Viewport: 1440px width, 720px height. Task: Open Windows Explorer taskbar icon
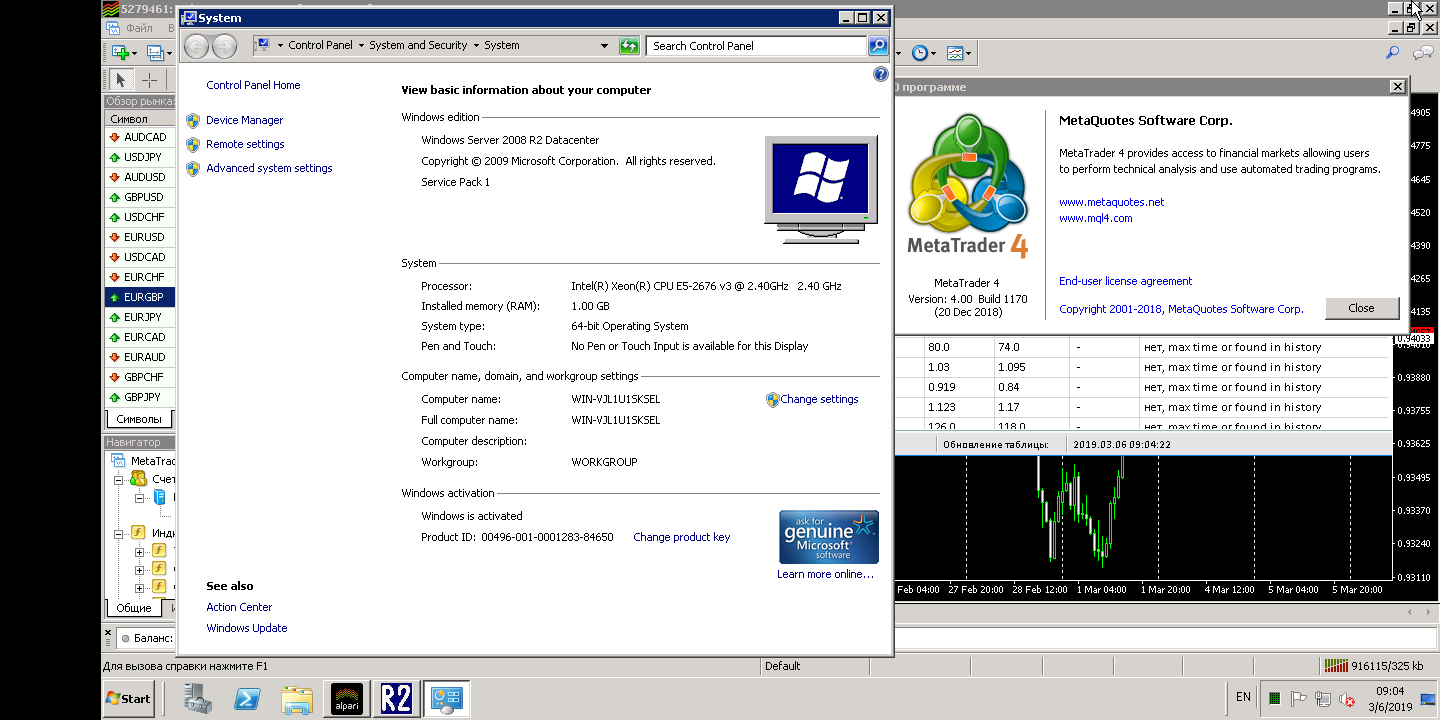coord(297,699)
